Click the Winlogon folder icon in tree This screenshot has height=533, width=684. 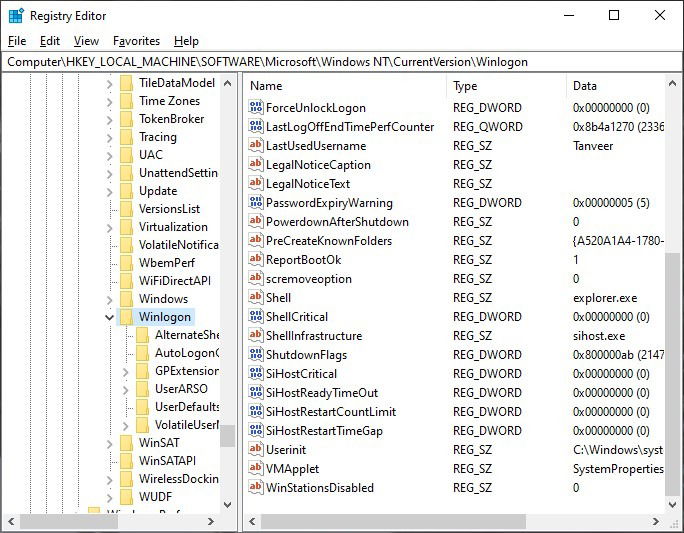(x=127, y=317)
